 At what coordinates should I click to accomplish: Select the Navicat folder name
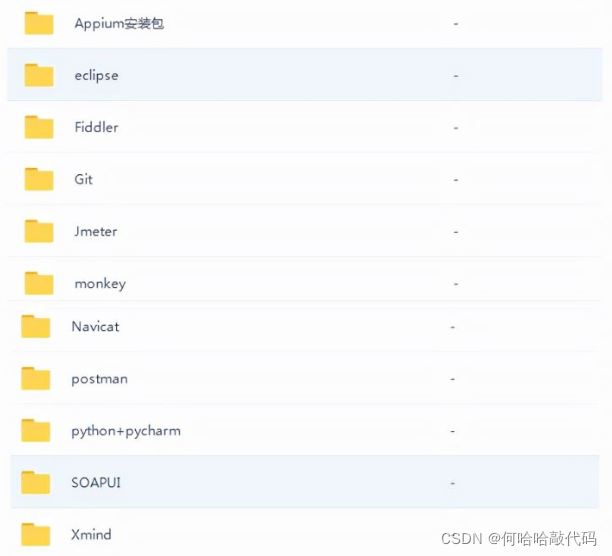pyautogui.click(x=95, y=327)
